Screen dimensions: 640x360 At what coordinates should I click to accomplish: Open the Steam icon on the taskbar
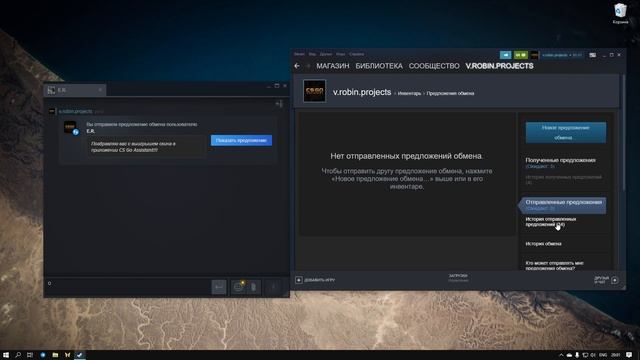pos(80,355)
